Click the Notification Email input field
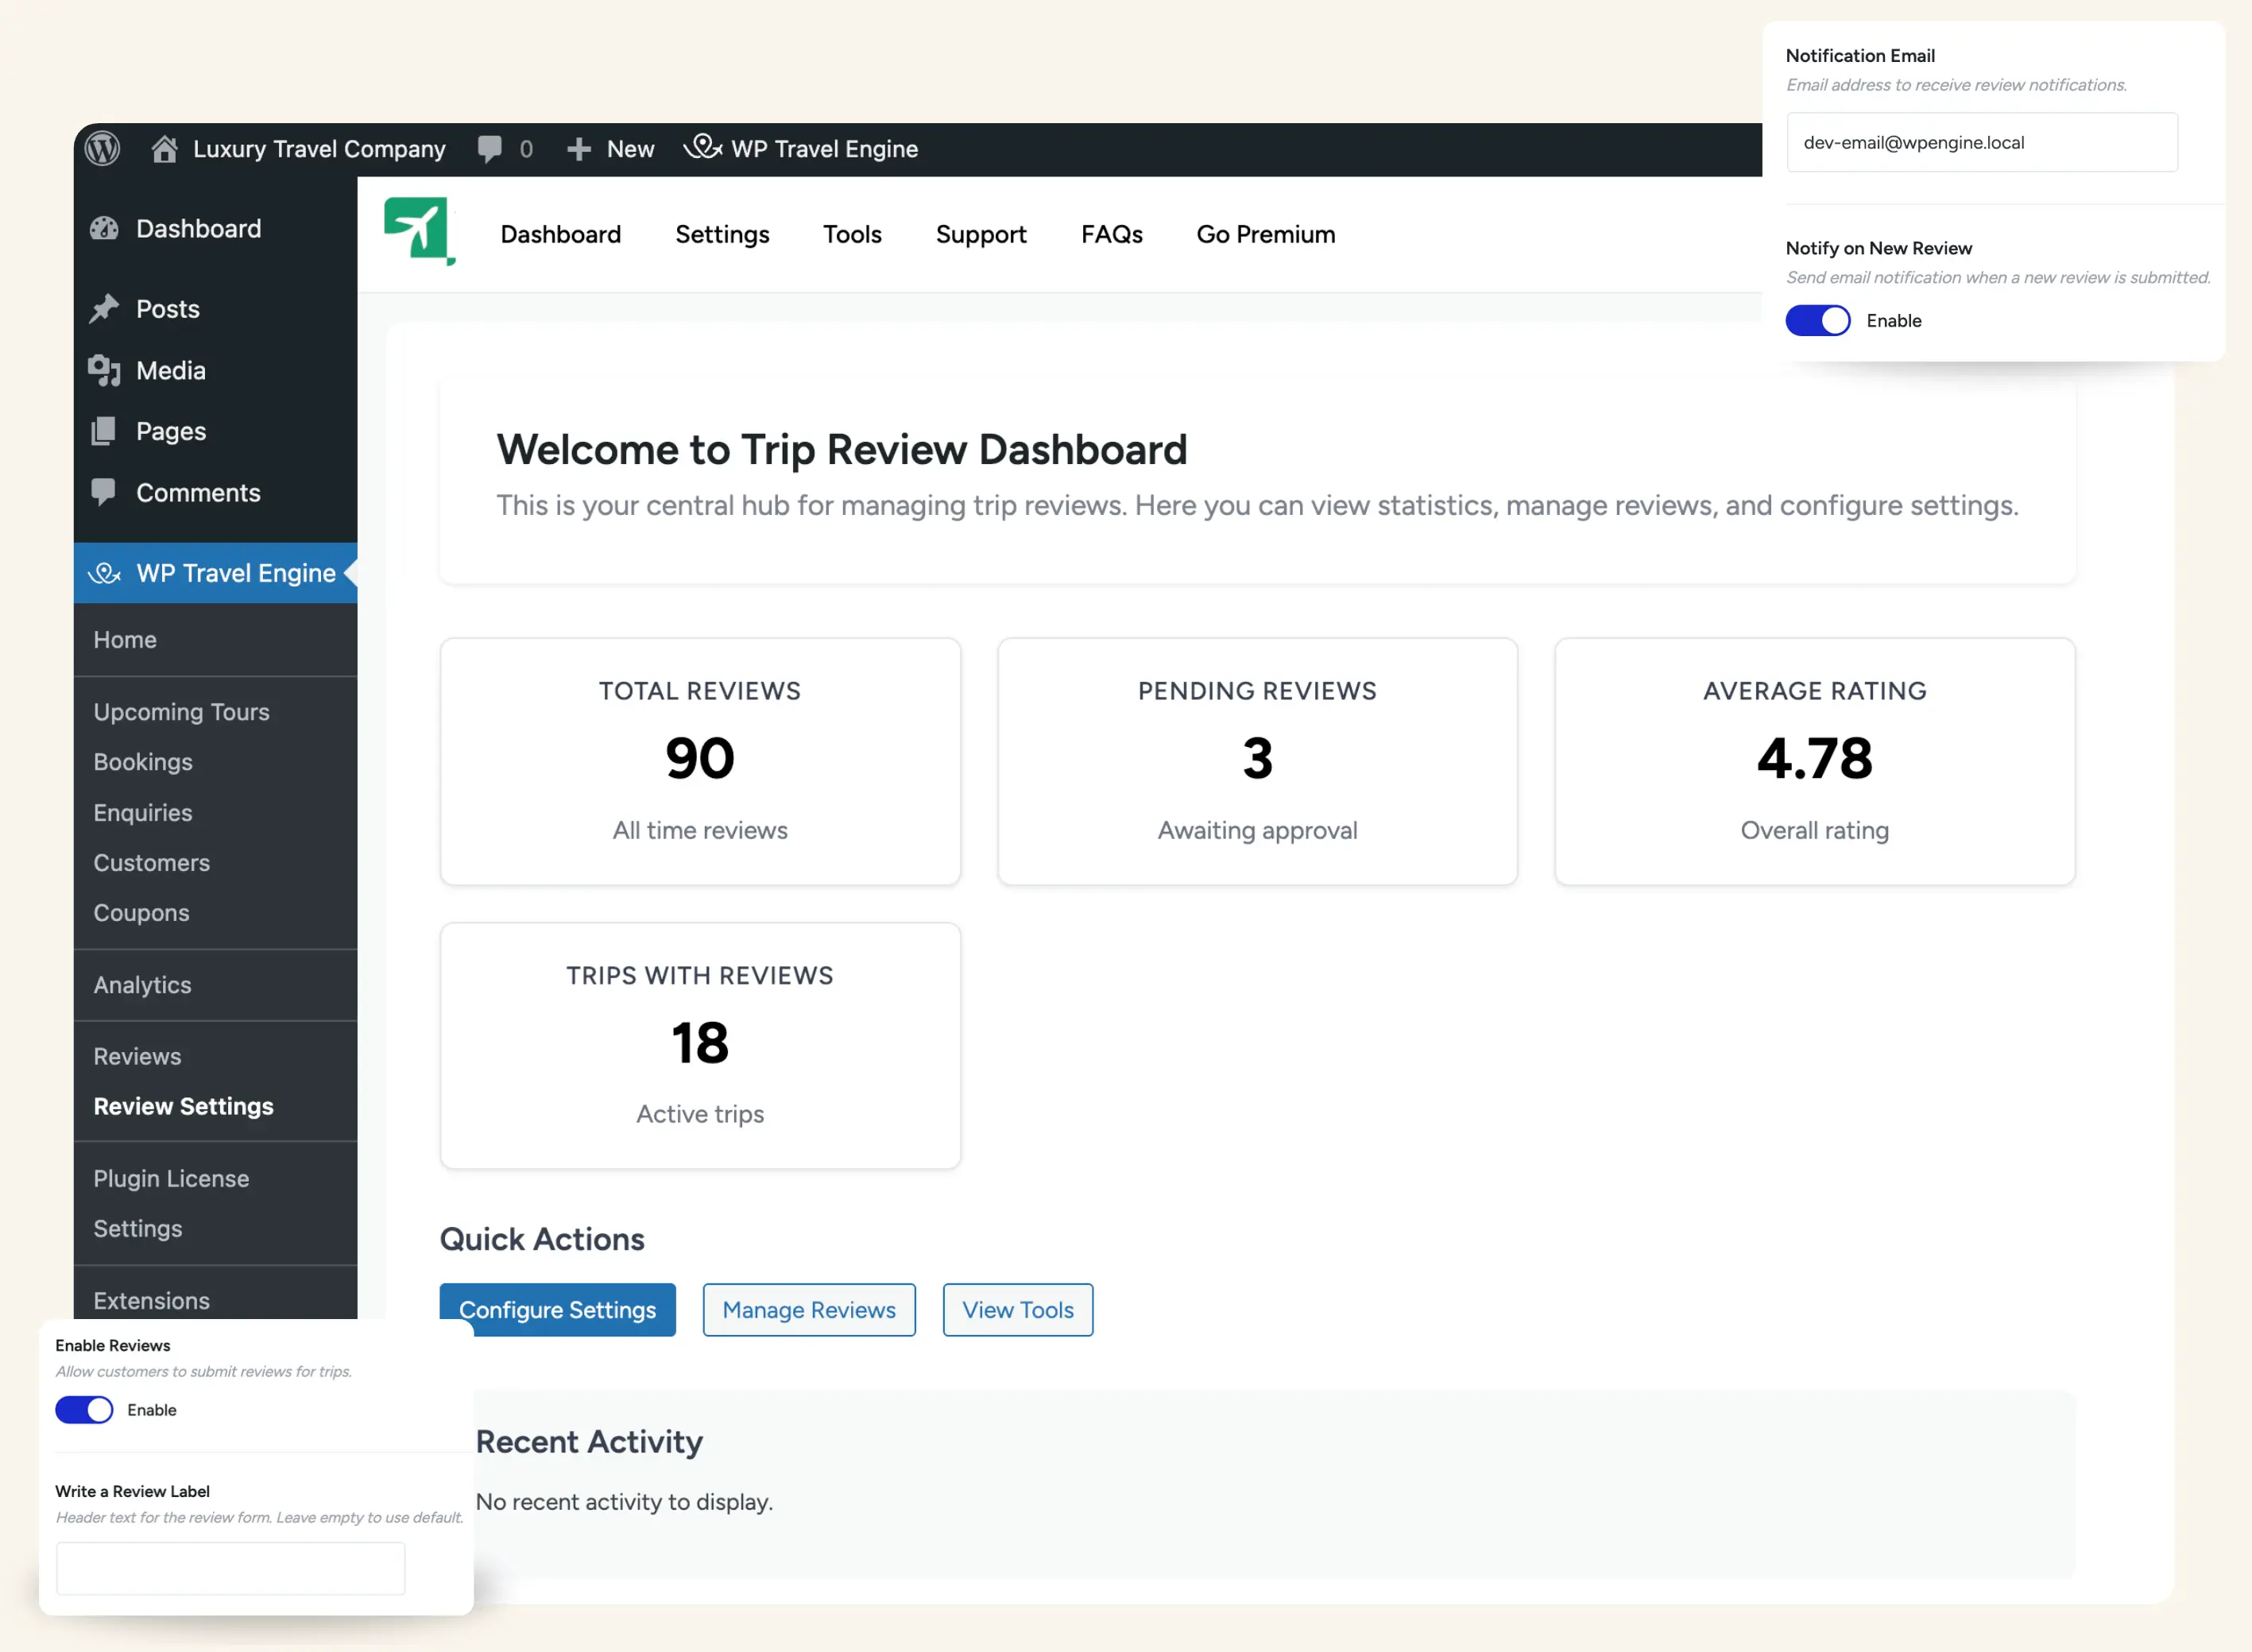 click(1981, 143)
